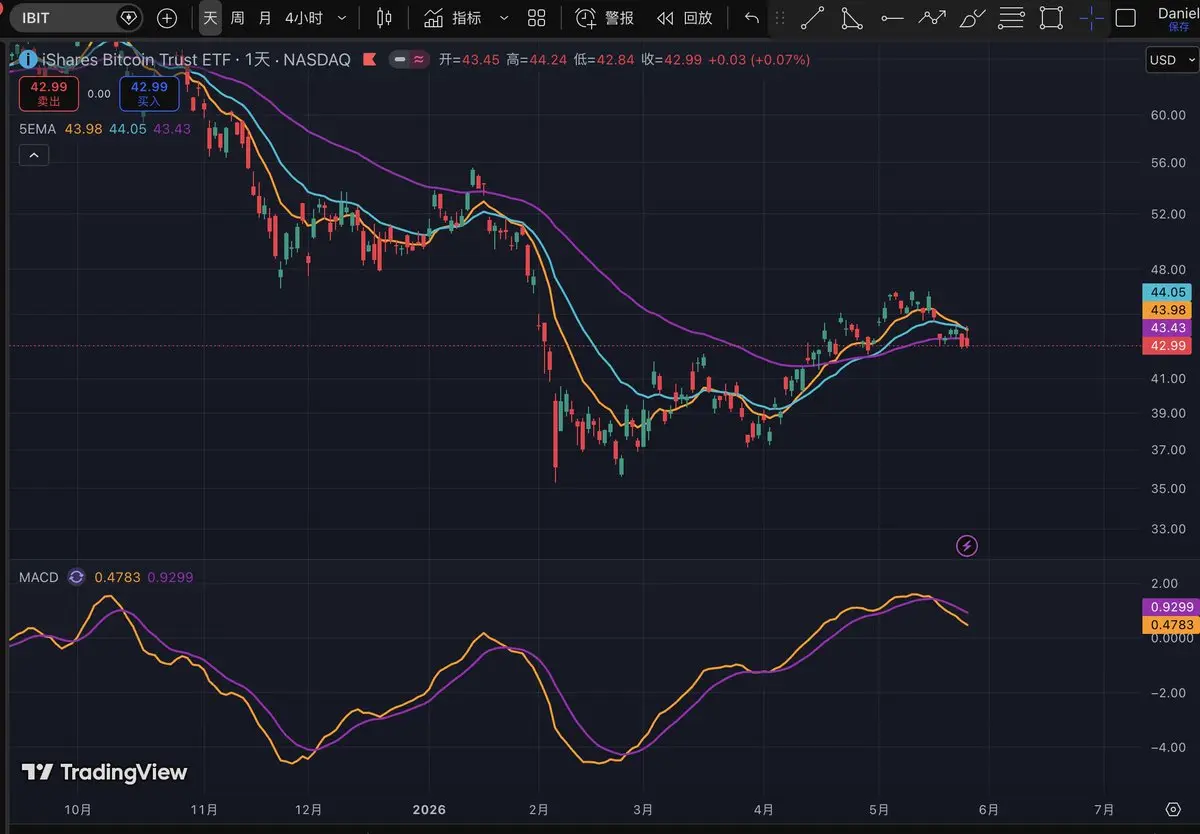The image size is (1200, 834).
Task: Click the rounded rectangle layout icon in the top bar
Action: [1125, 18]
